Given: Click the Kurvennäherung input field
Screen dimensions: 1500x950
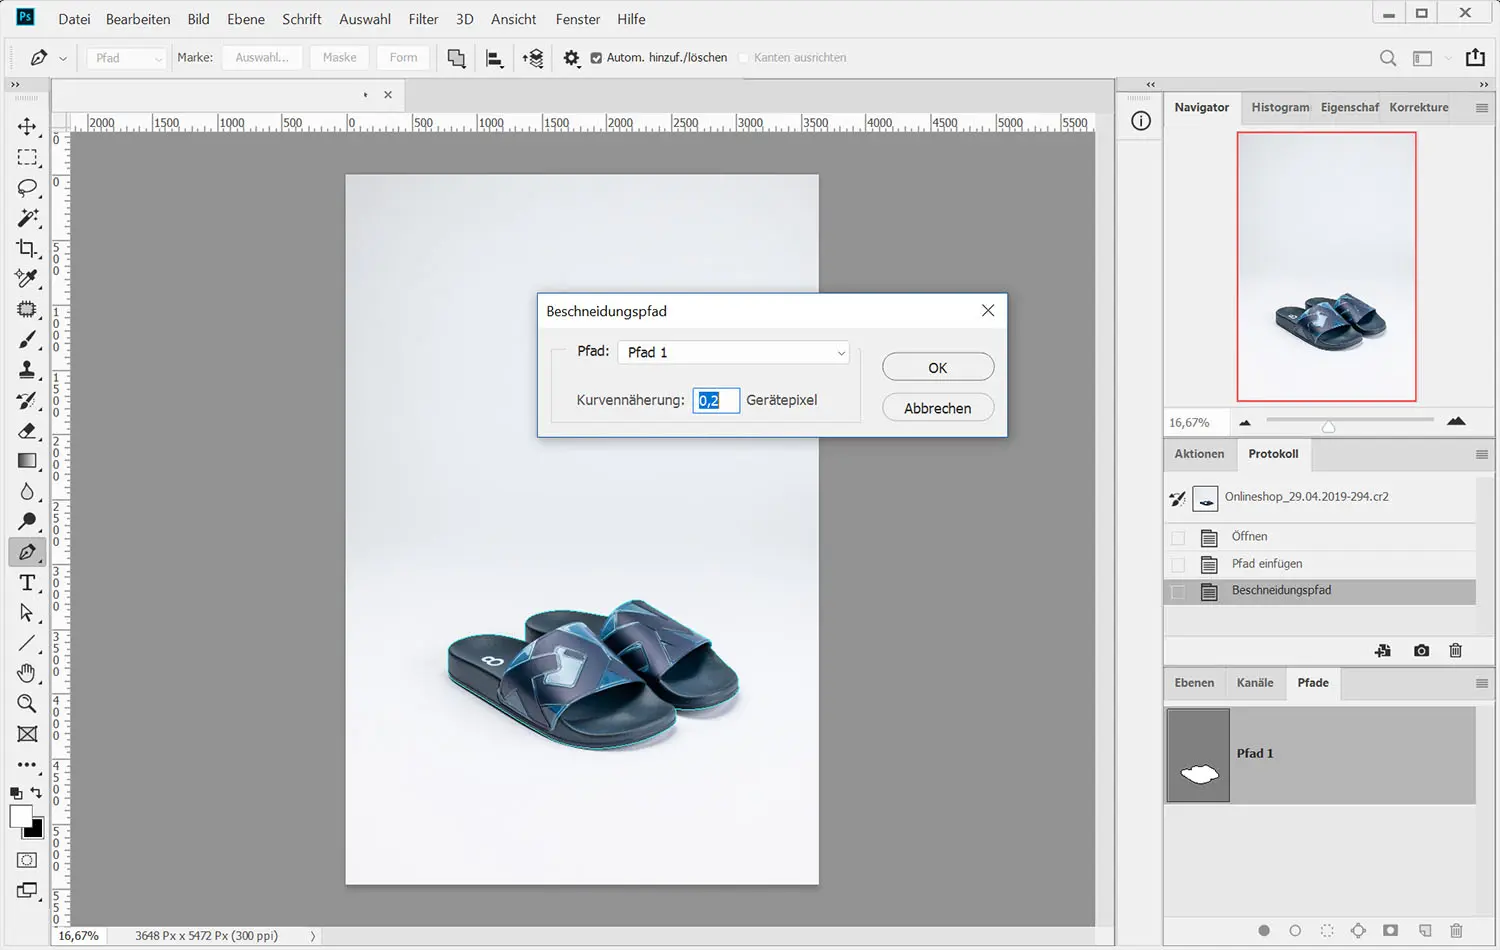Looking at the screenshot, I should pyautogui.click(x=716, y=400).
